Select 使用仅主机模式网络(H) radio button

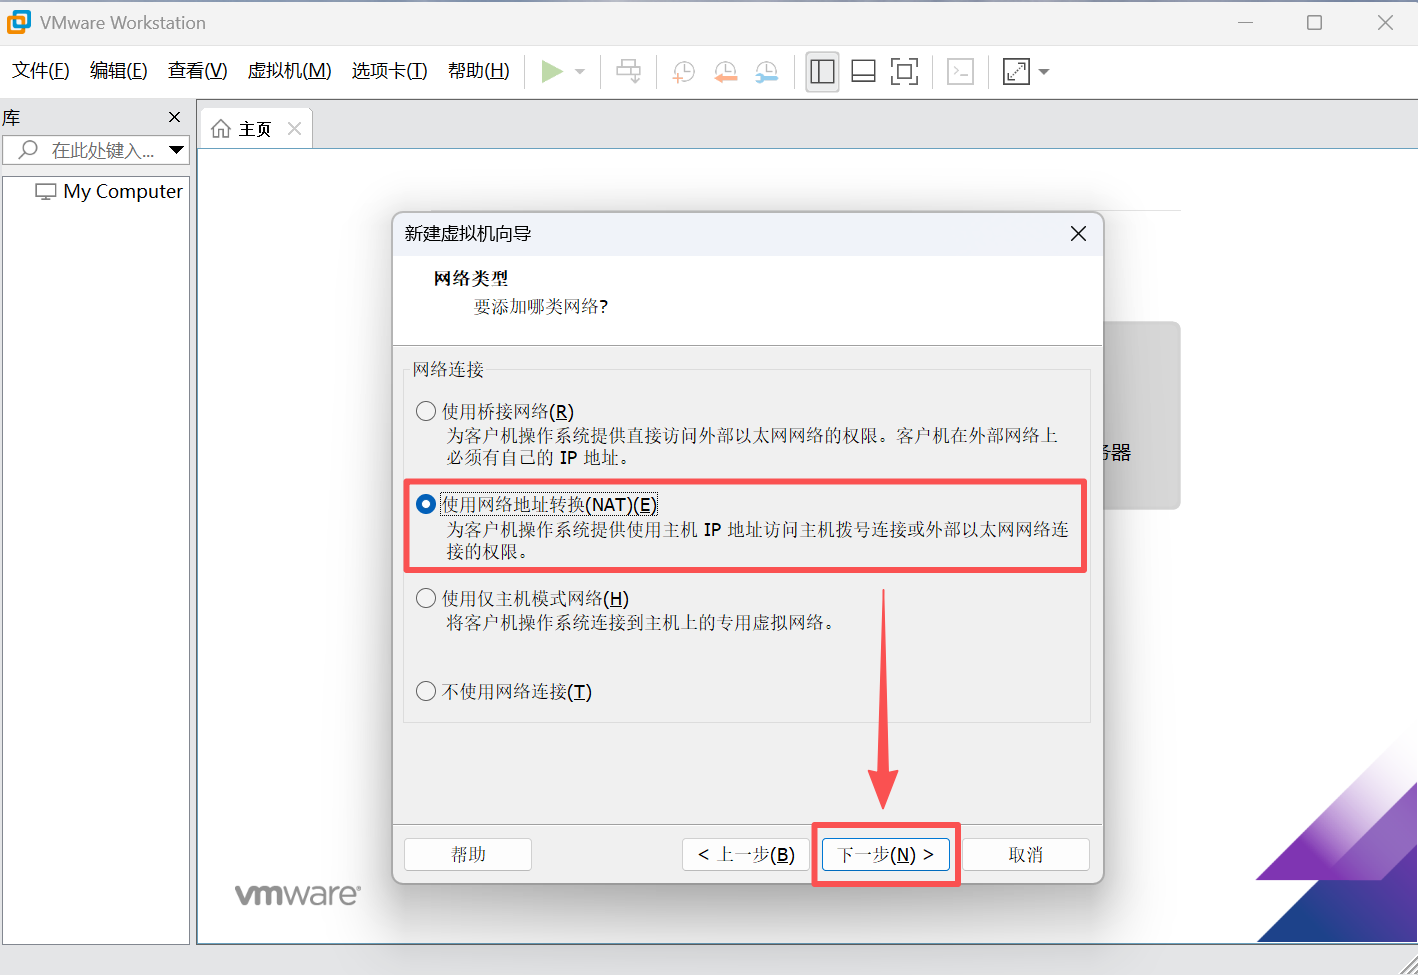pyautogui.click(x=426, y=598)
